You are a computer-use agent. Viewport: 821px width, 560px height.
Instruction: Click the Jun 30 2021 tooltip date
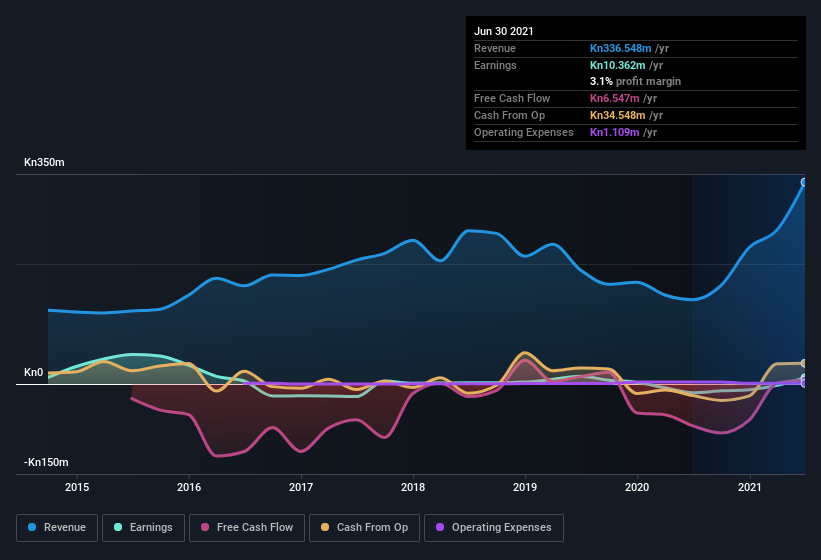point(504,31)
